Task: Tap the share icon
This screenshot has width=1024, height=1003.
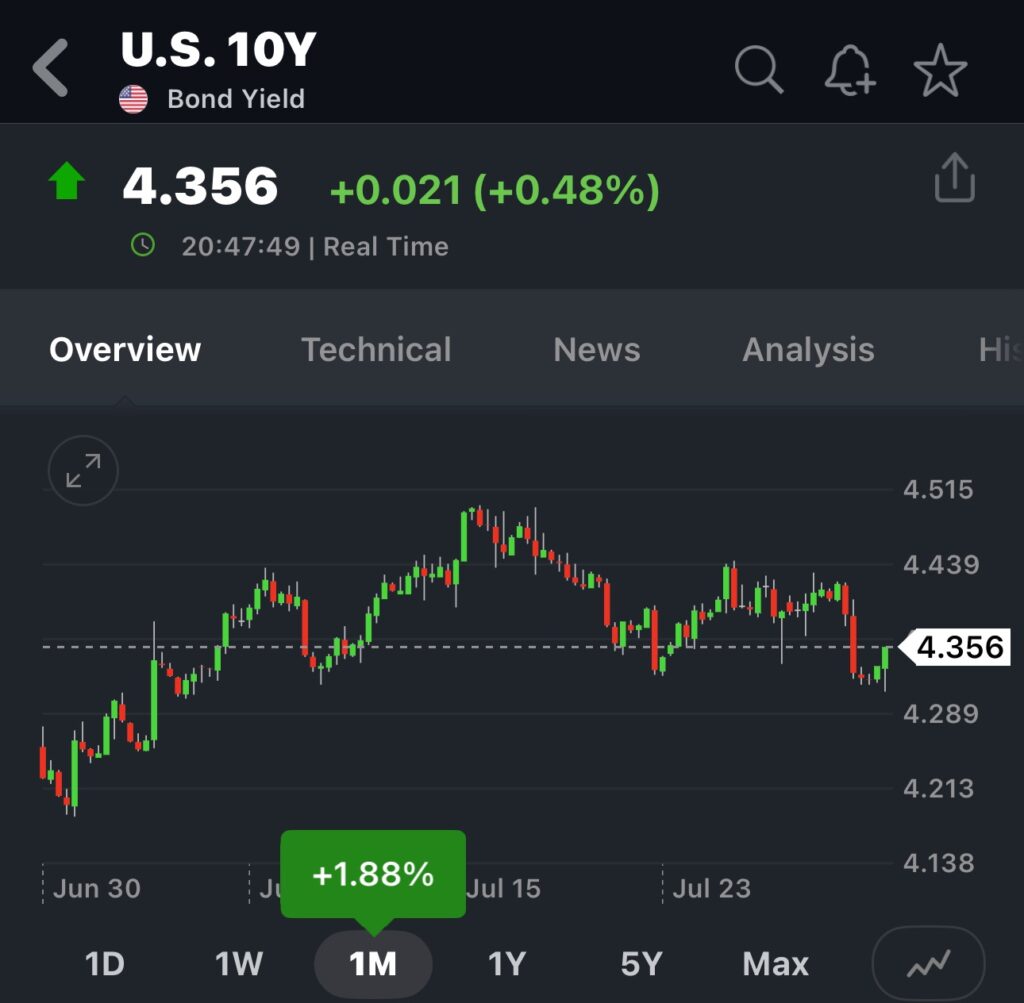Action: click(x=954, y=179)
